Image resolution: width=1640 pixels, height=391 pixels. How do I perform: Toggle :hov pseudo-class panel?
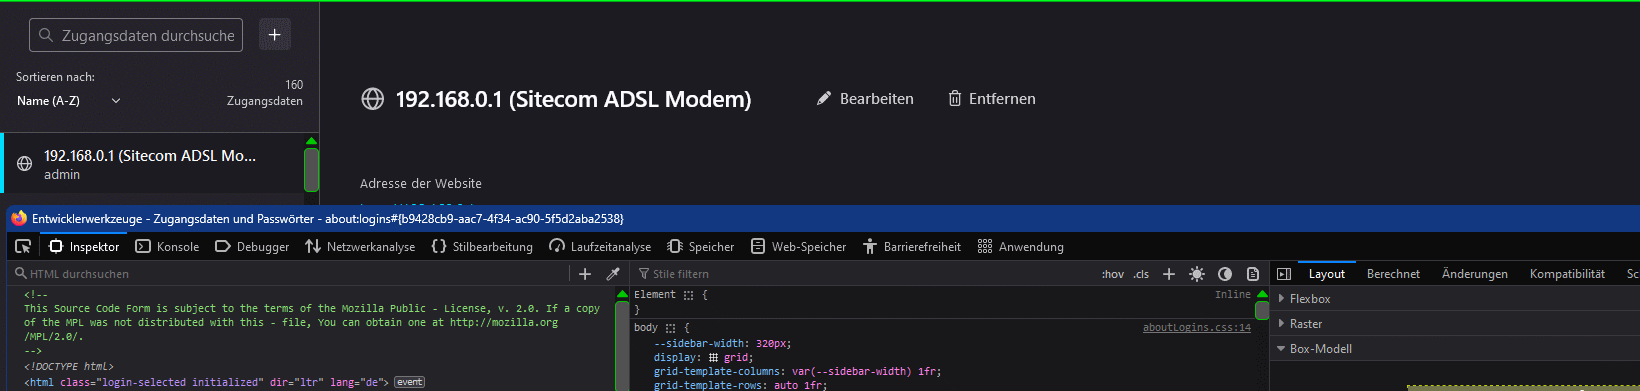tap(1113, 274)
